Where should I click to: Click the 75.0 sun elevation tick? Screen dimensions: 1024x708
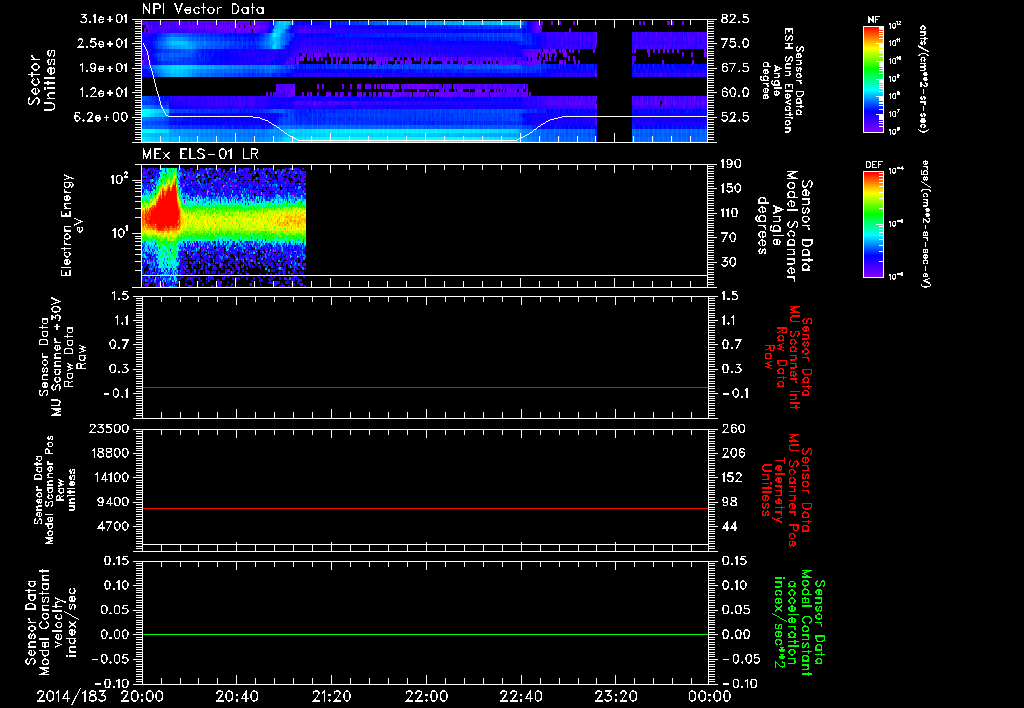coord(735,43)
